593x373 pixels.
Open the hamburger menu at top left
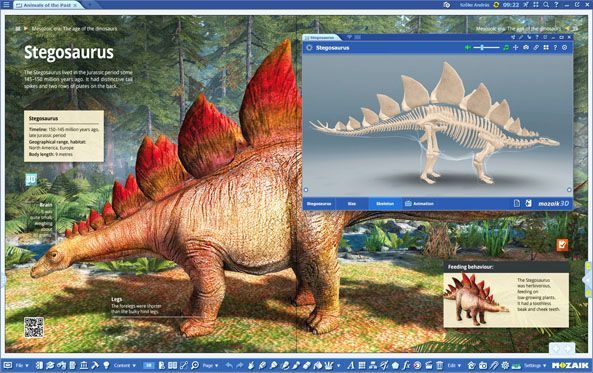point(6,5)
